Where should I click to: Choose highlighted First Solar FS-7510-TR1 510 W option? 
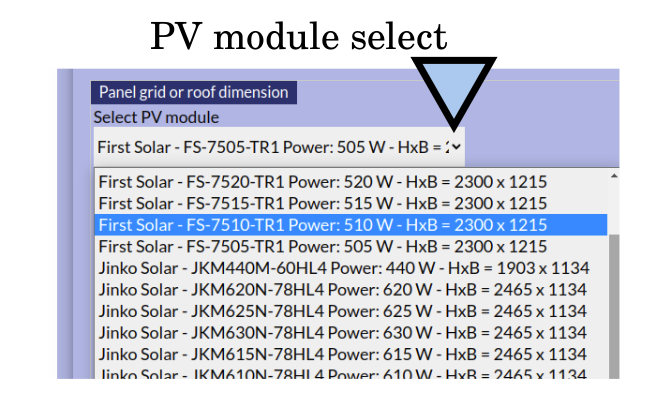(x=351, y=225)
